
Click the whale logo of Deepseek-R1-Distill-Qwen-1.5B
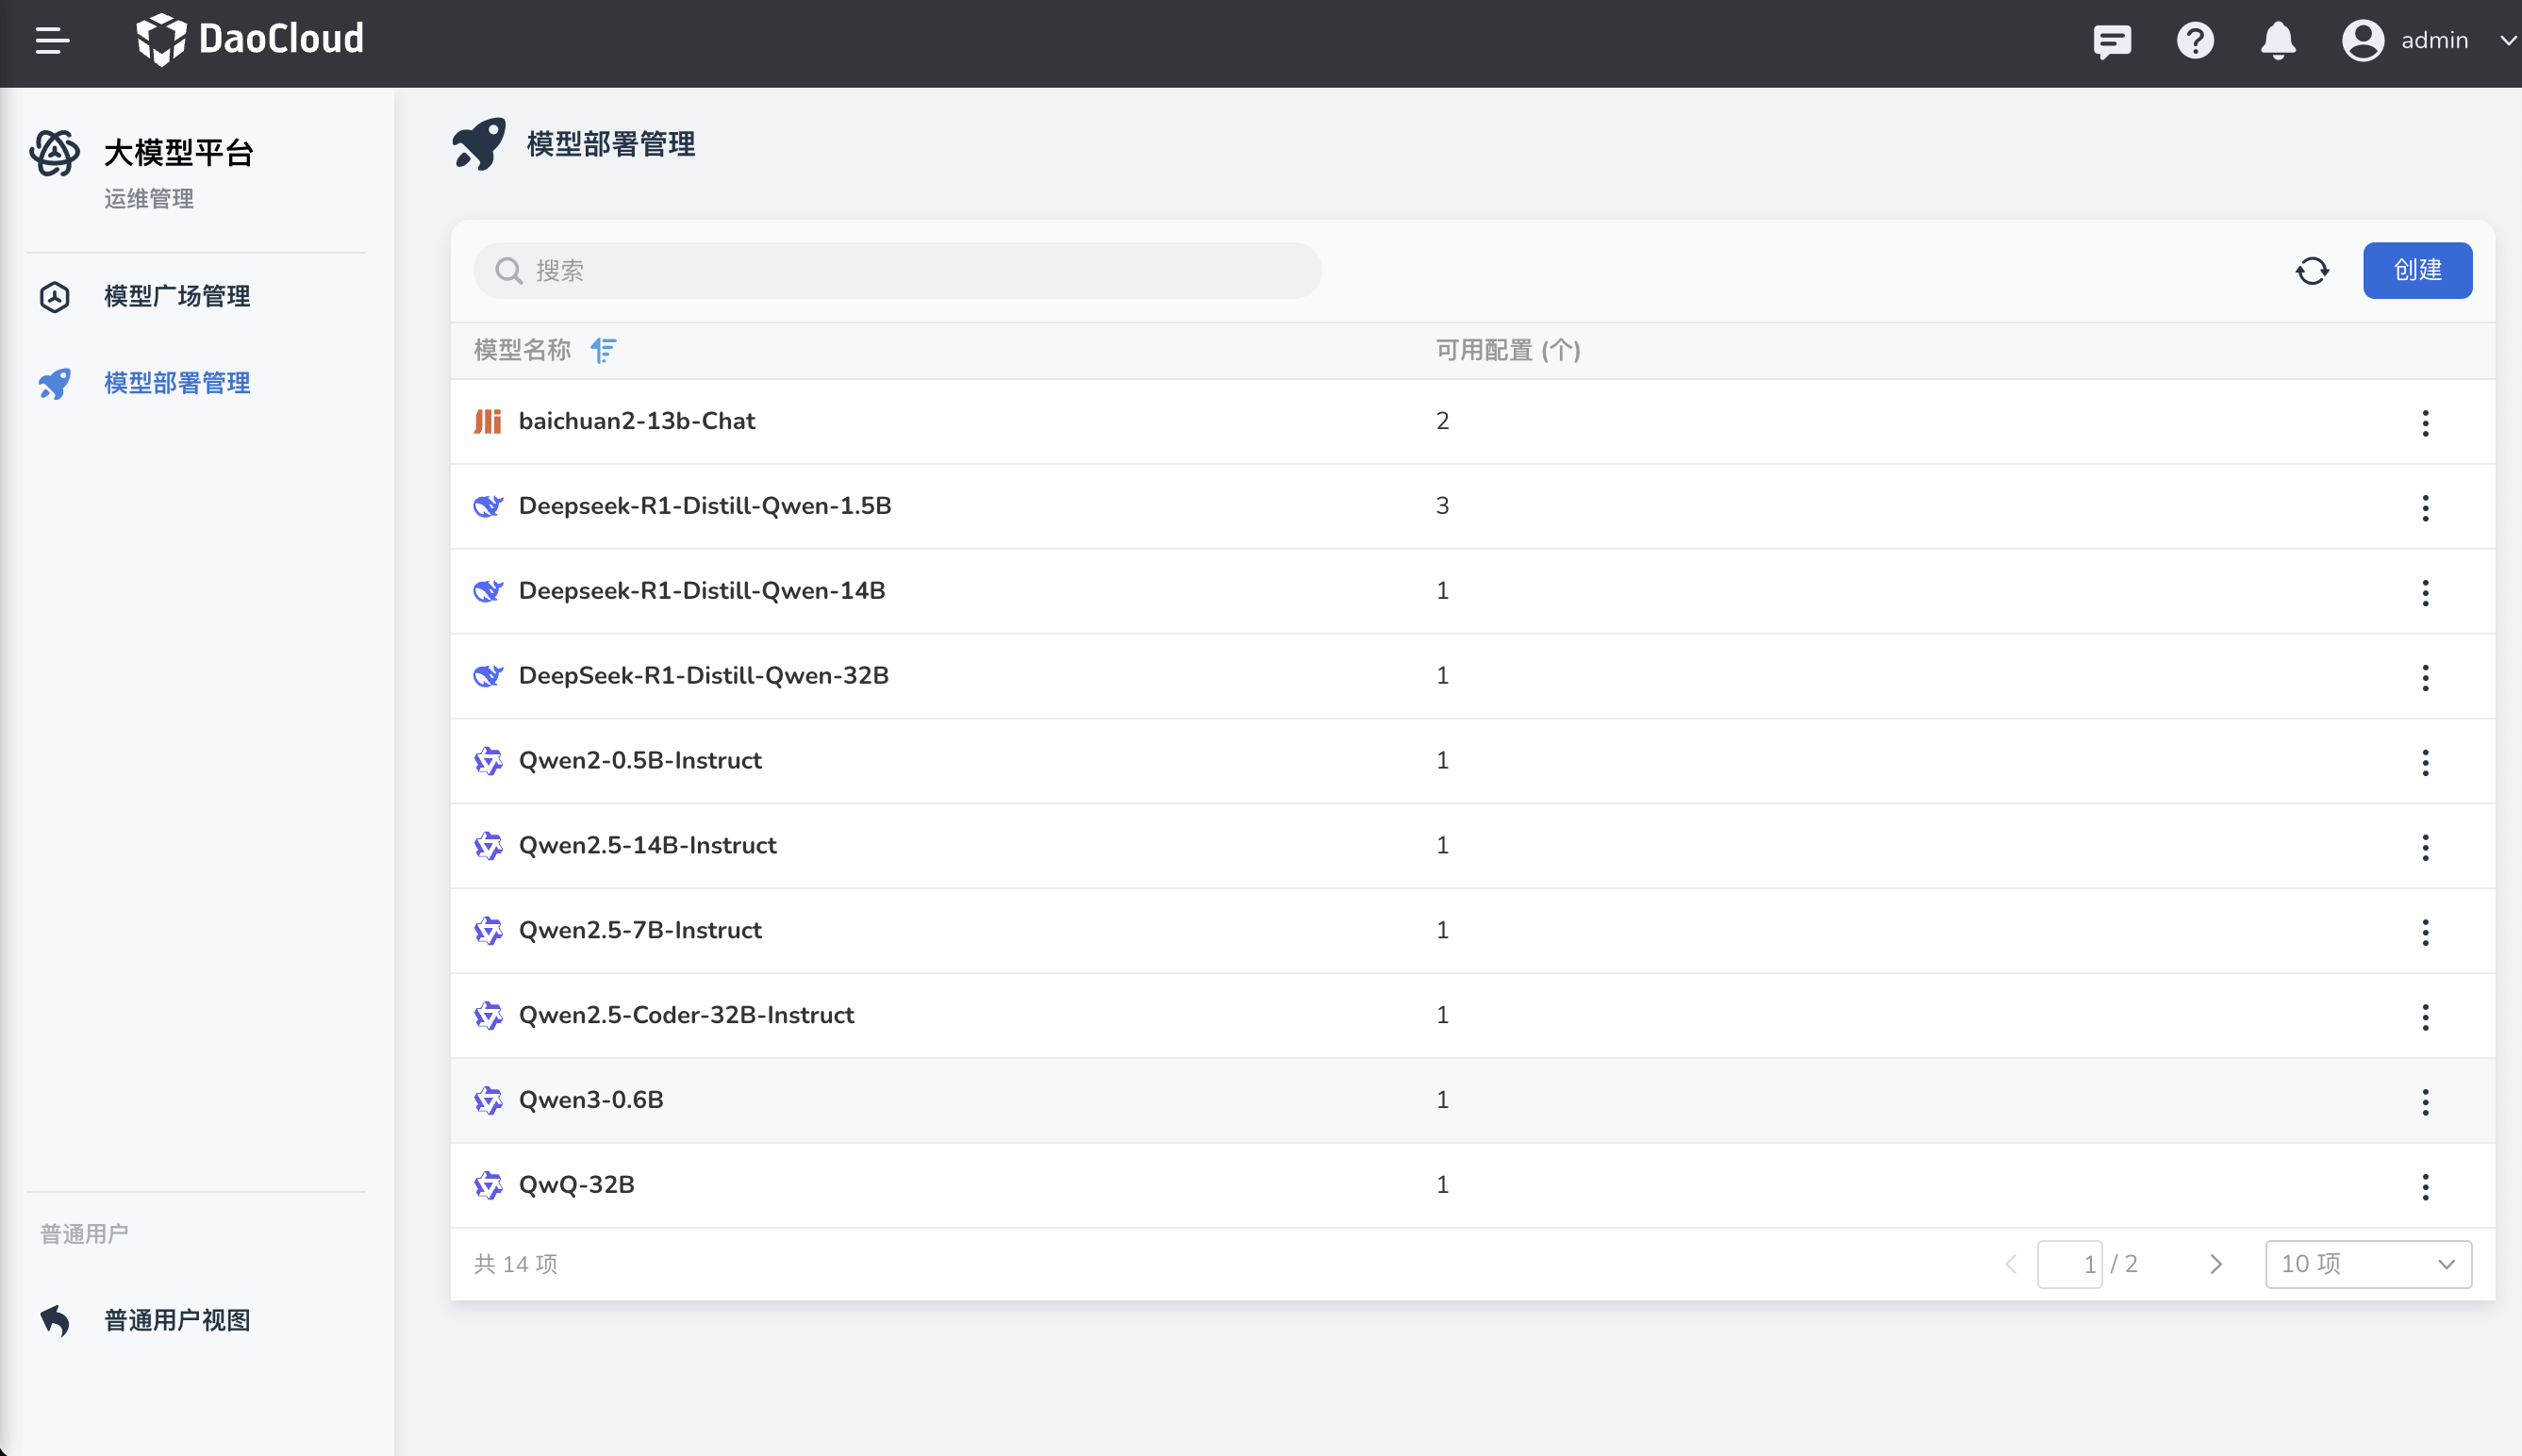point(488,506)
